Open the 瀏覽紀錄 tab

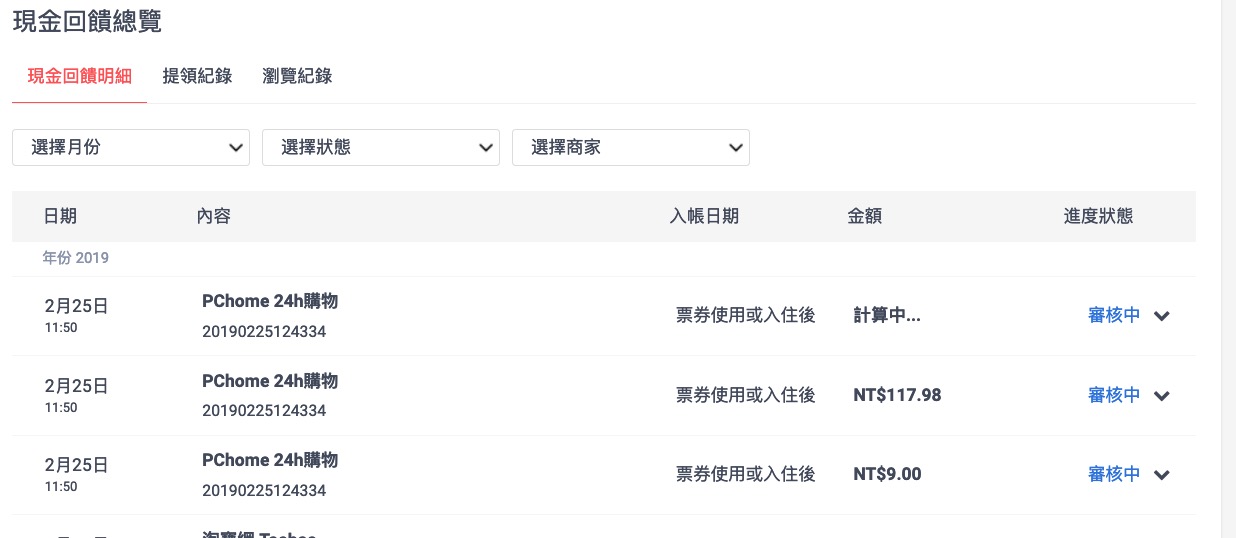[297, 76]
